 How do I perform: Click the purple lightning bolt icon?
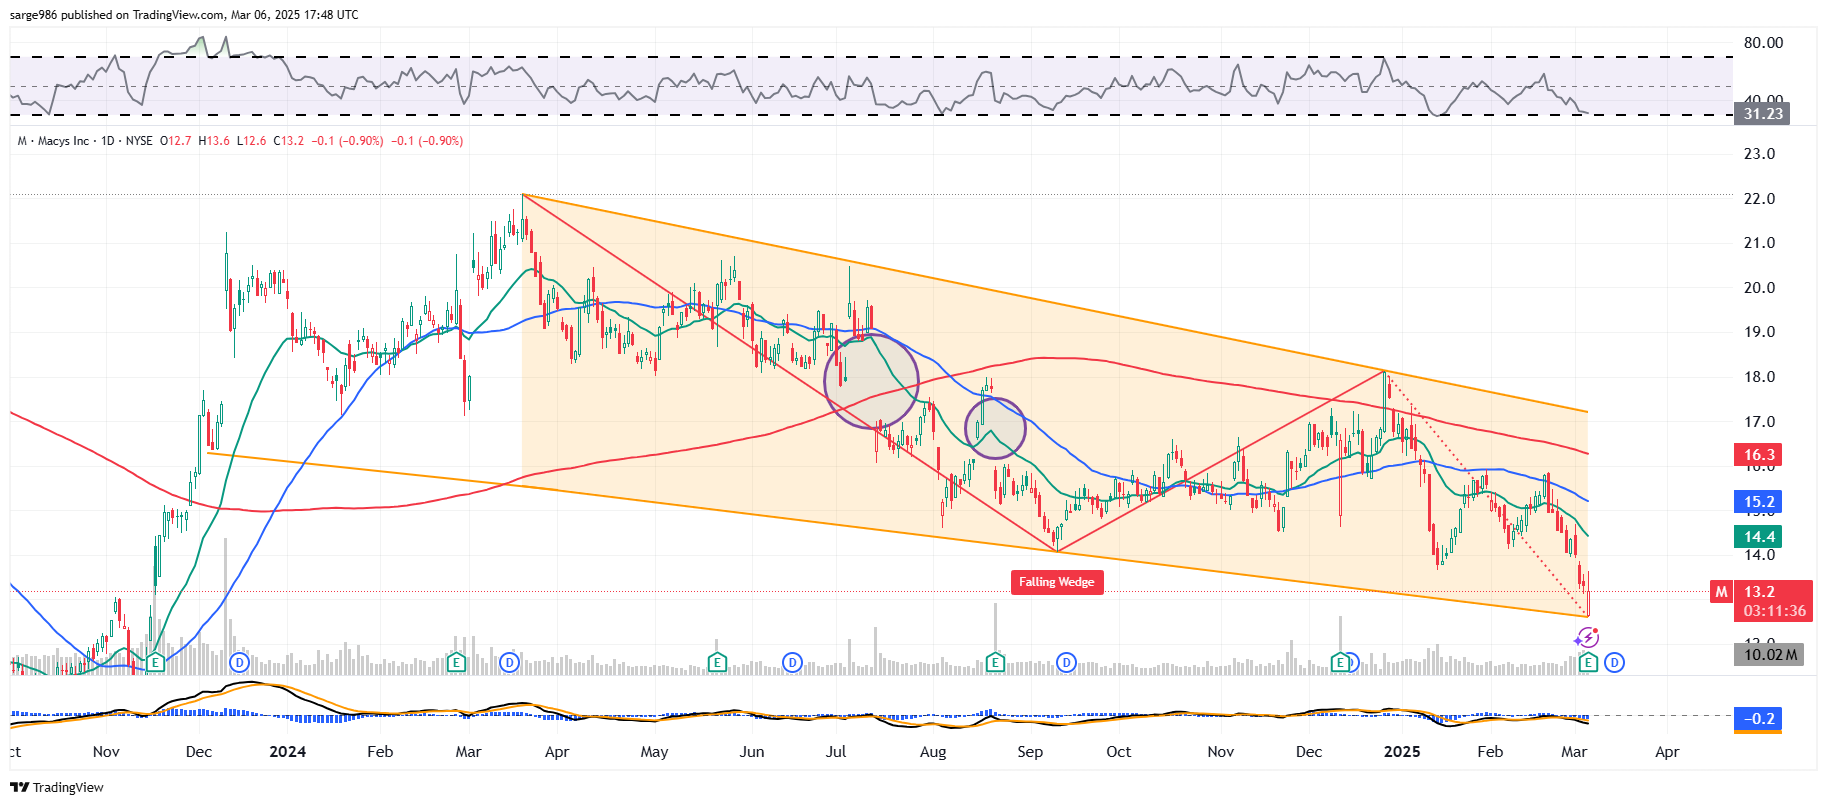[x=1587, y=638]
